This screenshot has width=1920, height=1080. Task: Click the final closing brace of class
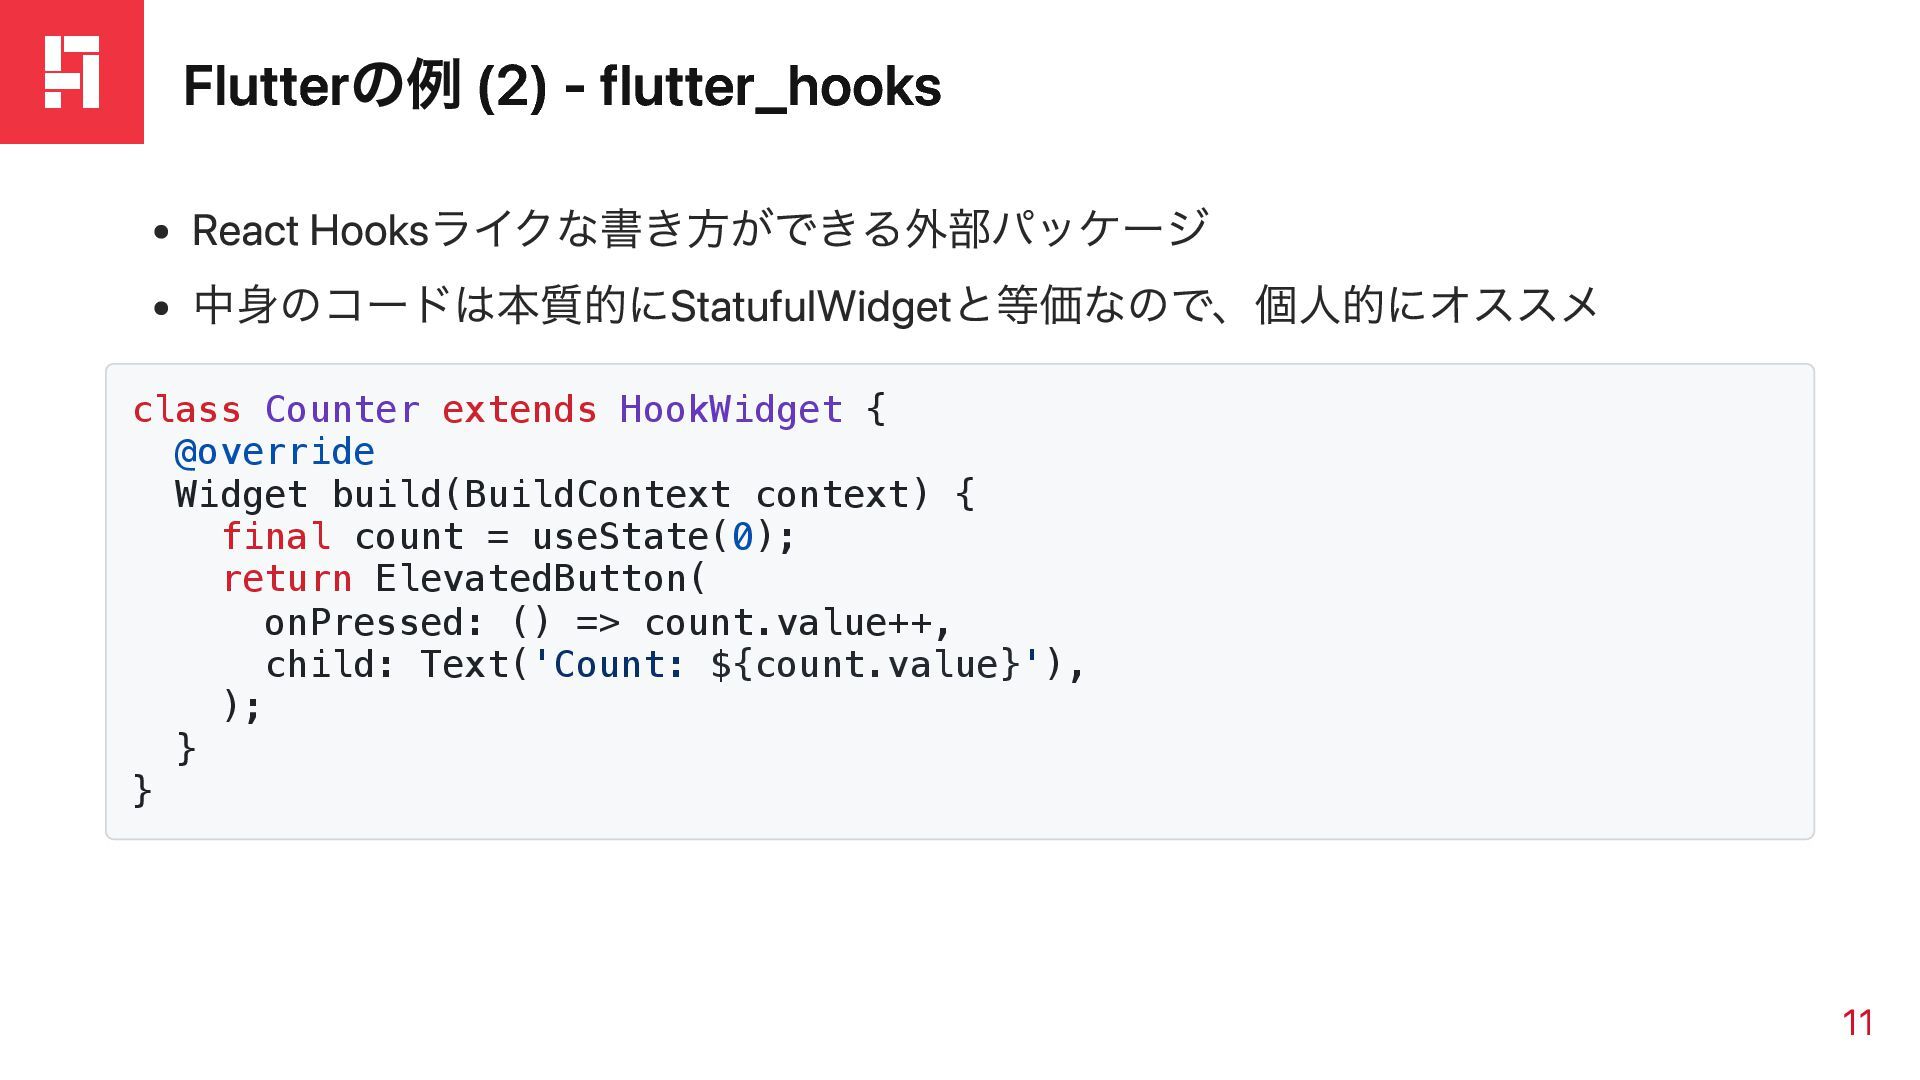(x=142, y=791)
